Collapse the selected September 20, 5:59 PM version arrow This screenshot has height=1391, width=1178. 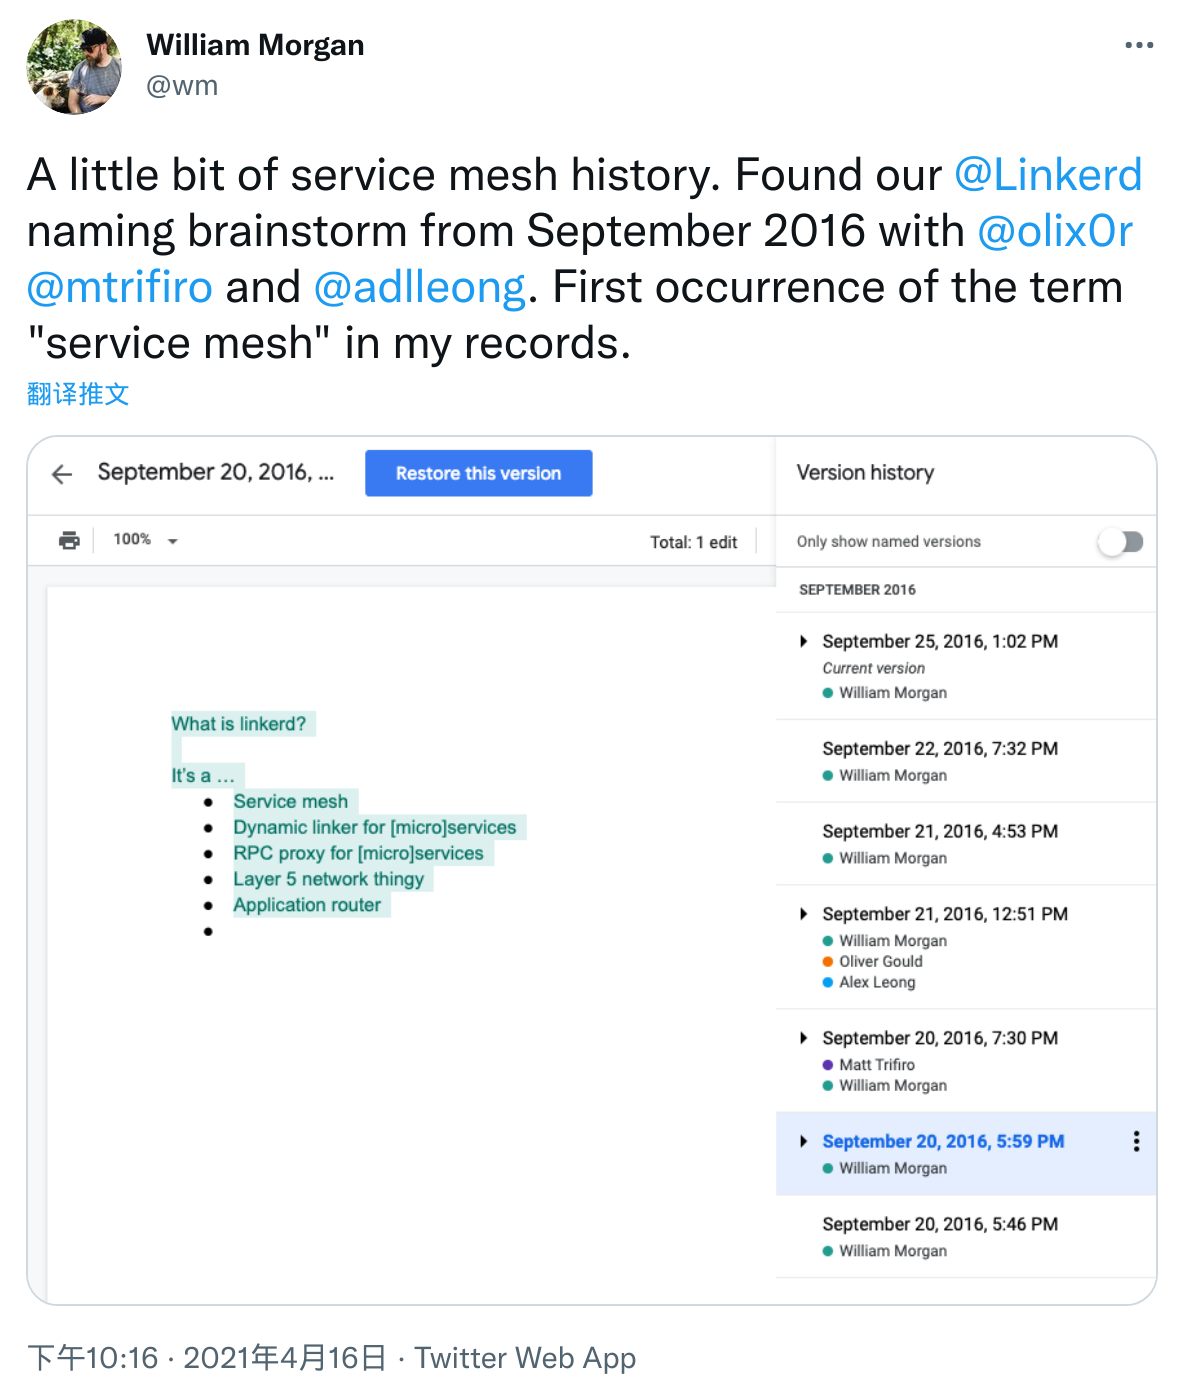coord(803,1141)
